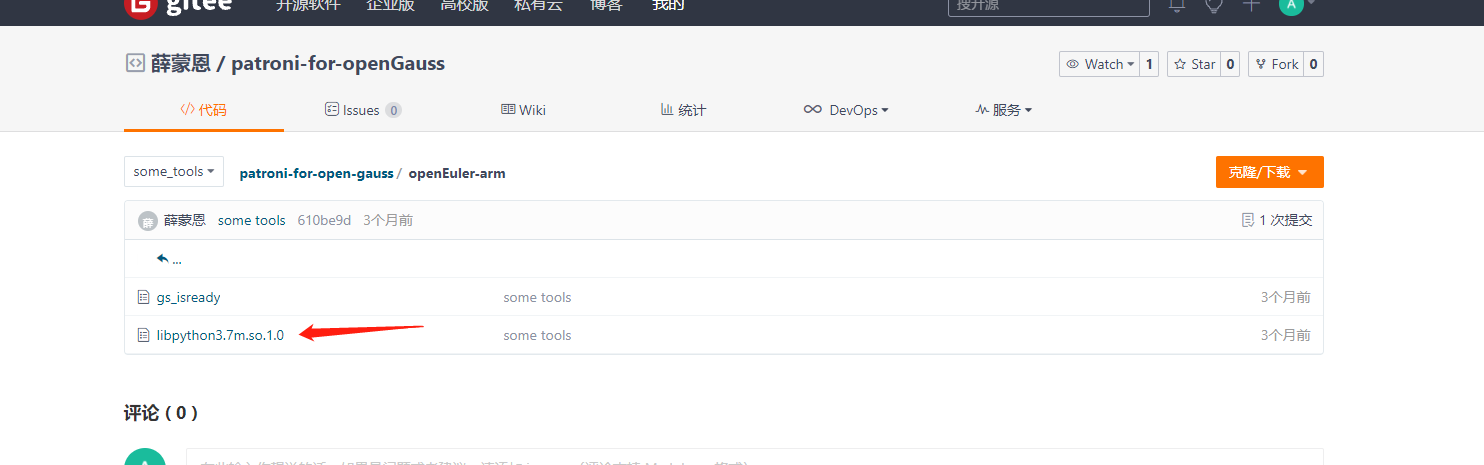This screenshot has width=1484, height=465.
Task: Open the 企业版 menu item
Action: point(390,5)
